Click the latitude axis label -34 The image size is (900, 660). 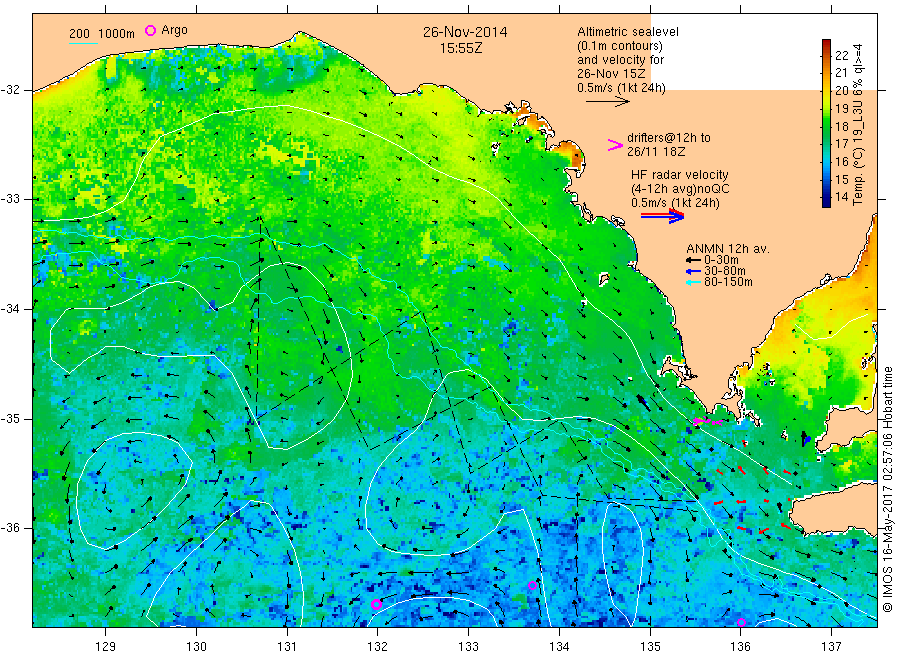10,309
